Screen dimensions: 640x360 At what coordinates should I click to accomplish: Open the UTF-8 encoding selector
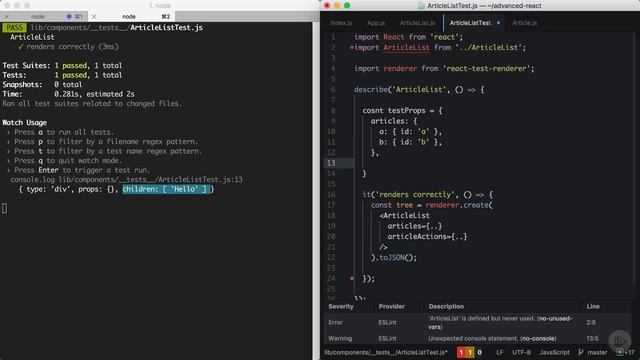521,352
